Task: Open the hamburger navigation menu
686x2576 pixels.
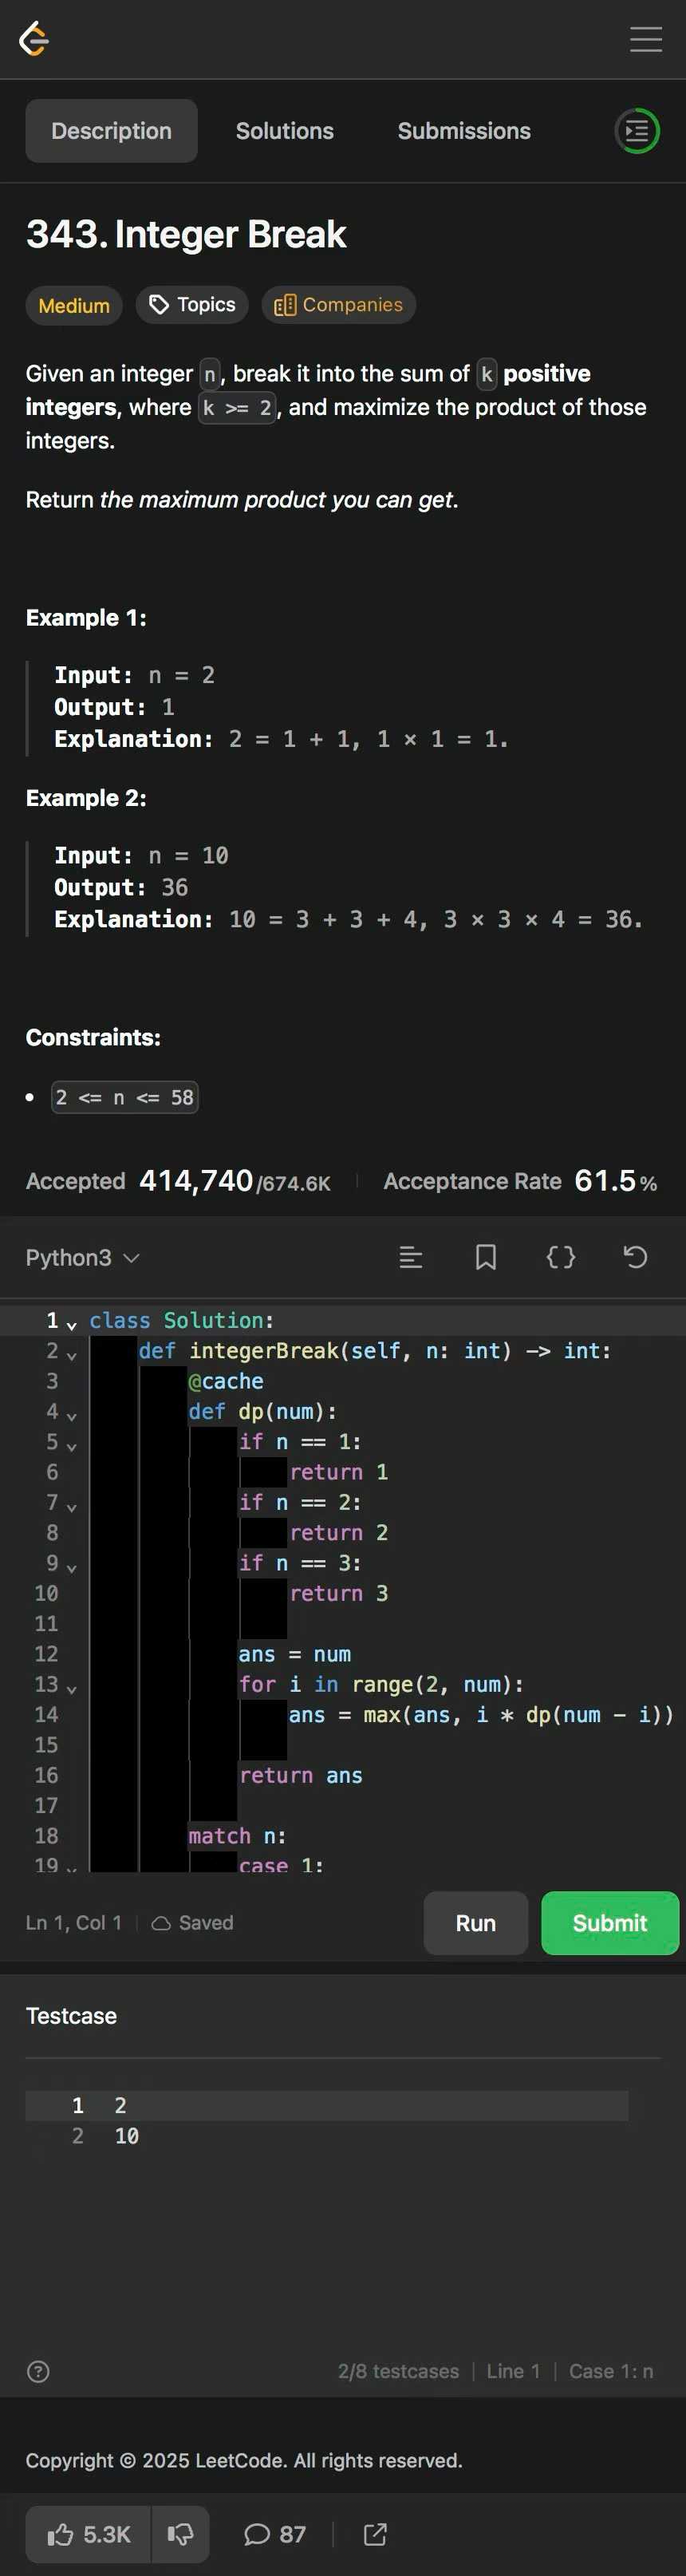Action: click(645, 39)
